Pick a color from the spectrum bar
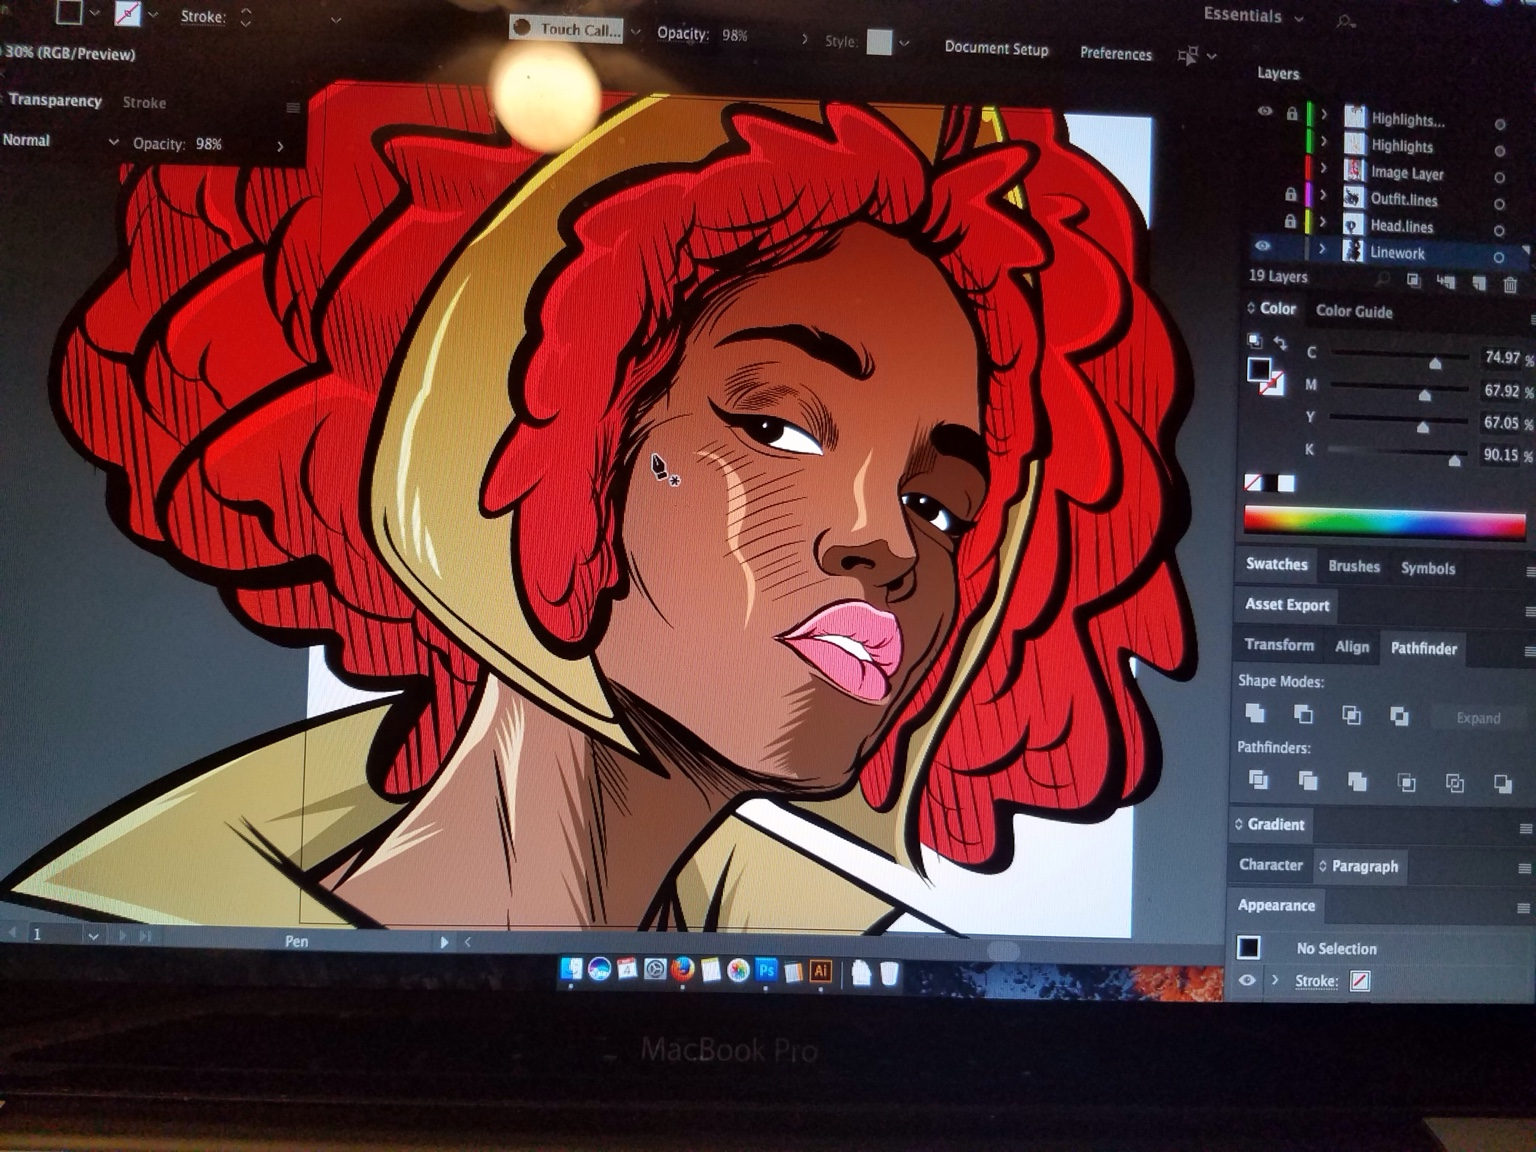The image size is (1536, 1152). 1385,522
